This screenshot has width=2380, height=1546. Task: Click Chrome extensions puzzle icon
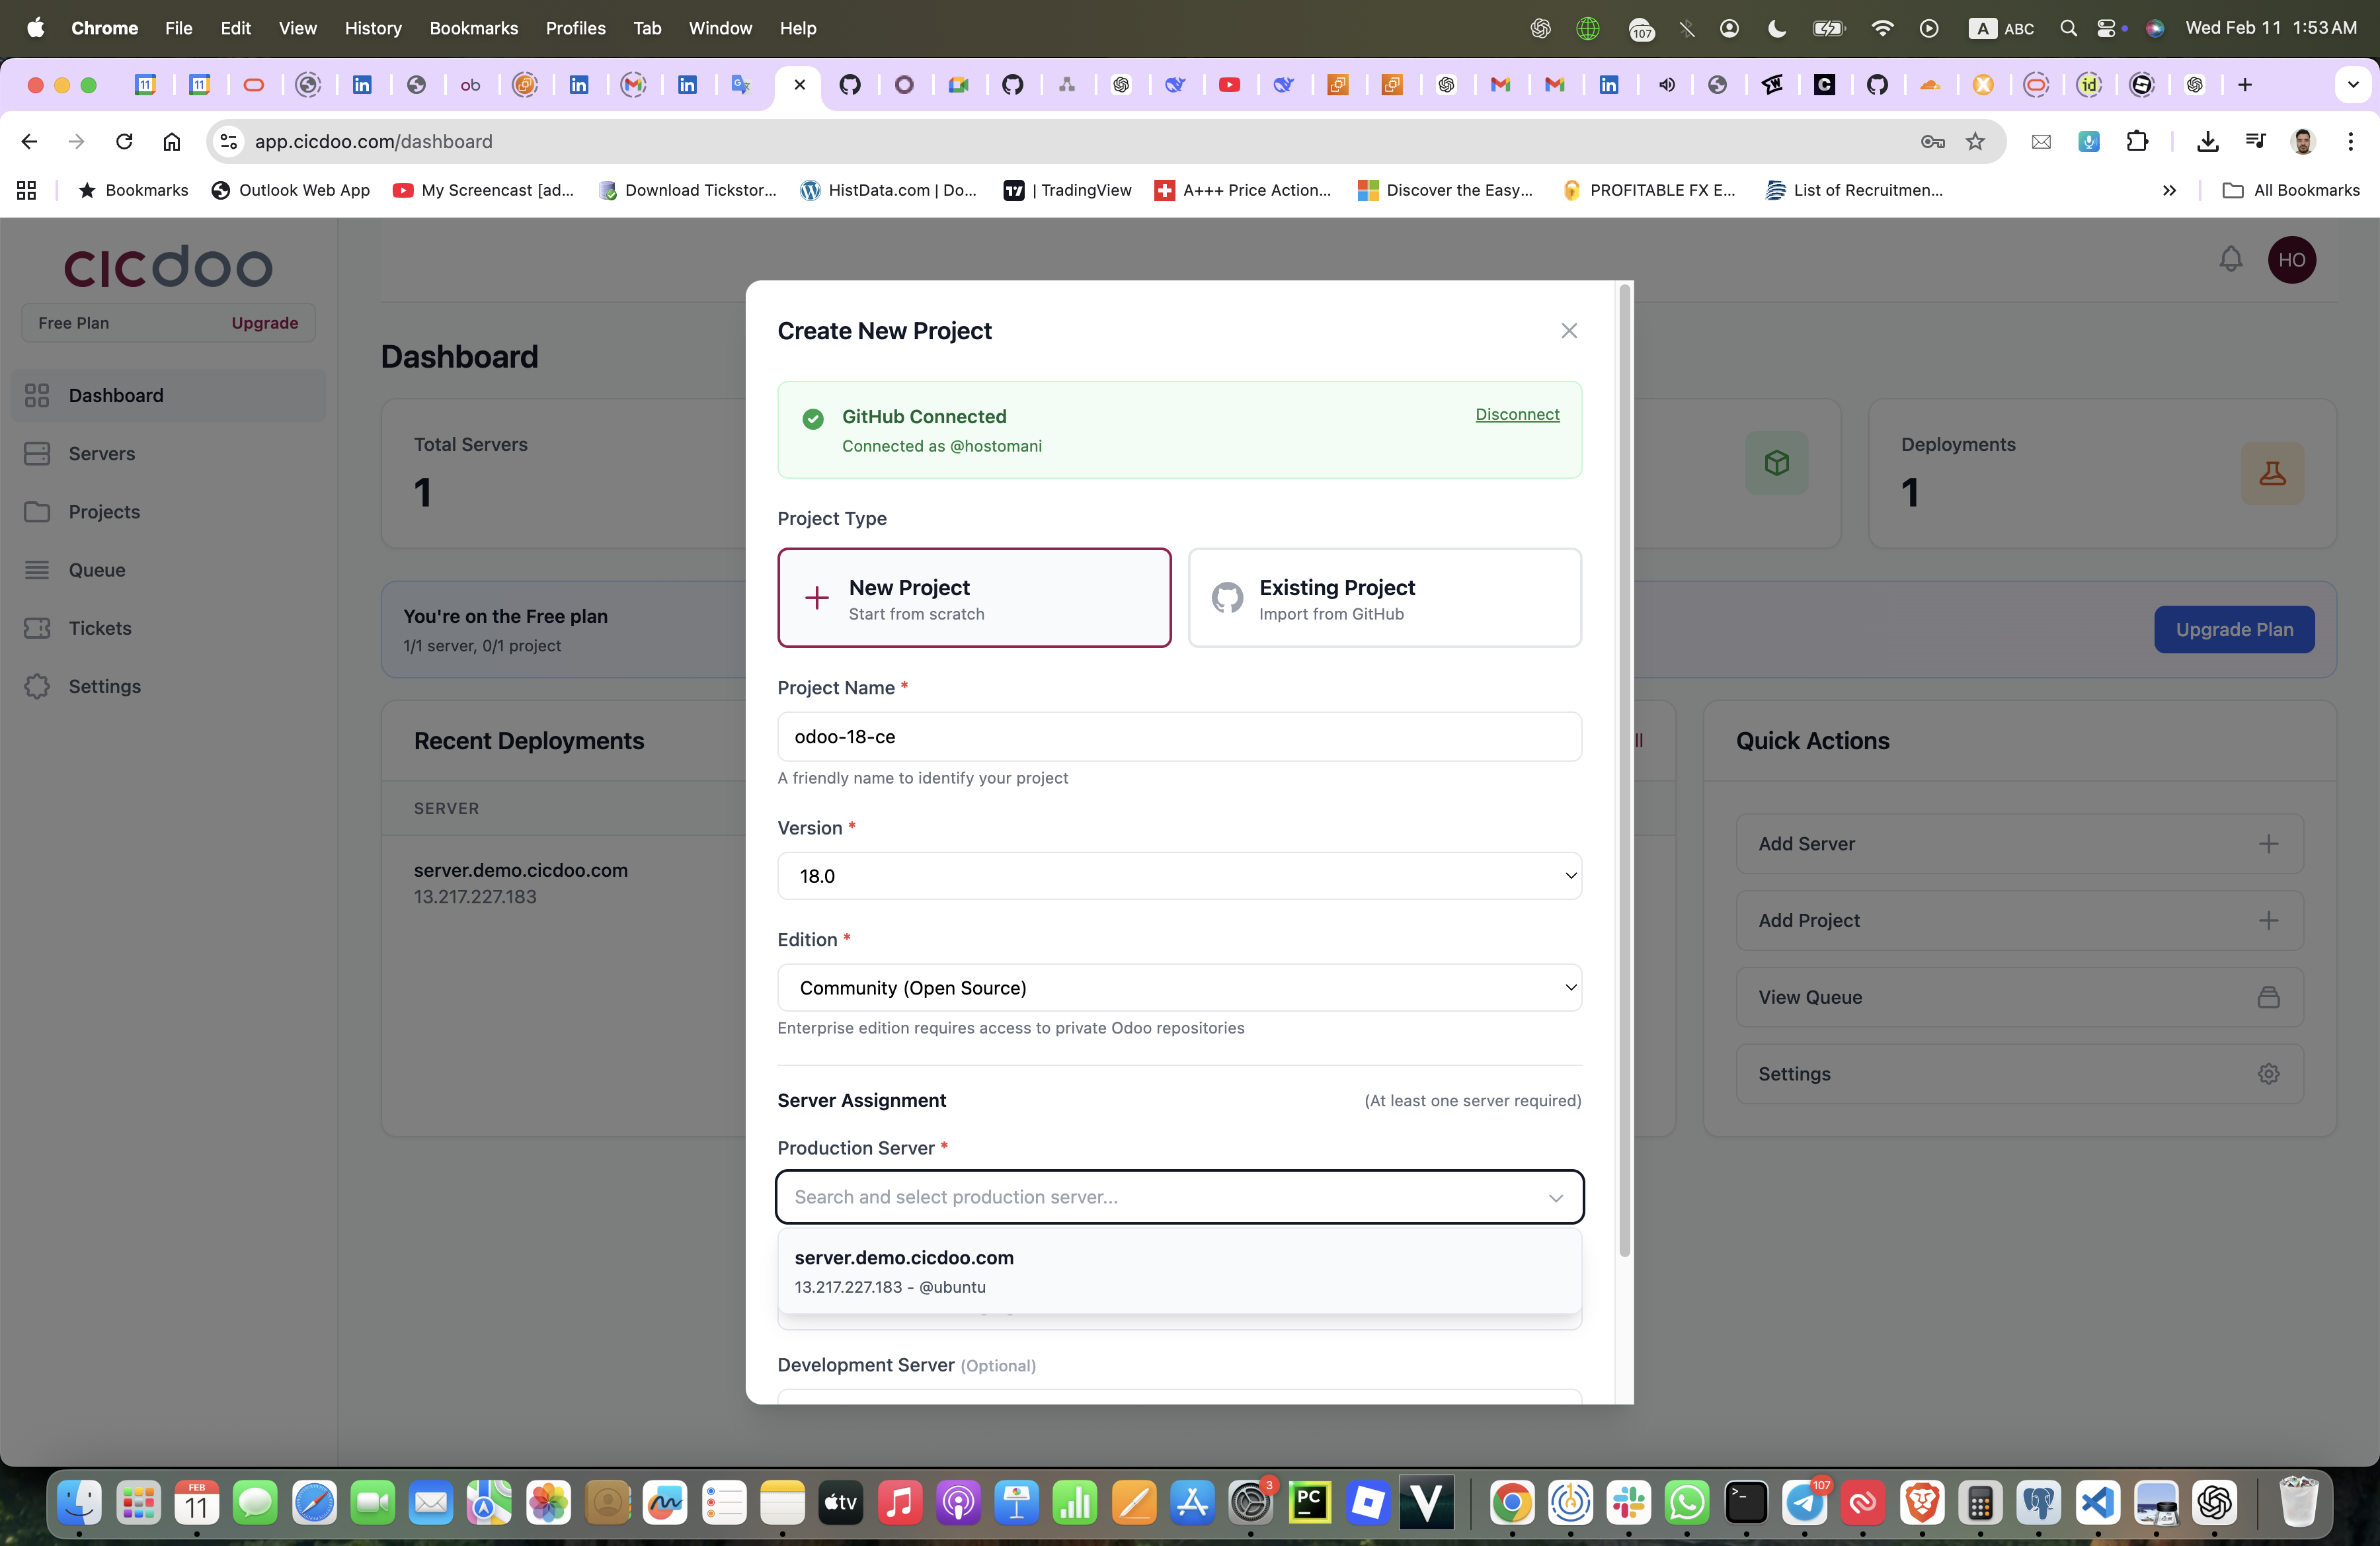click(2136, 141)
